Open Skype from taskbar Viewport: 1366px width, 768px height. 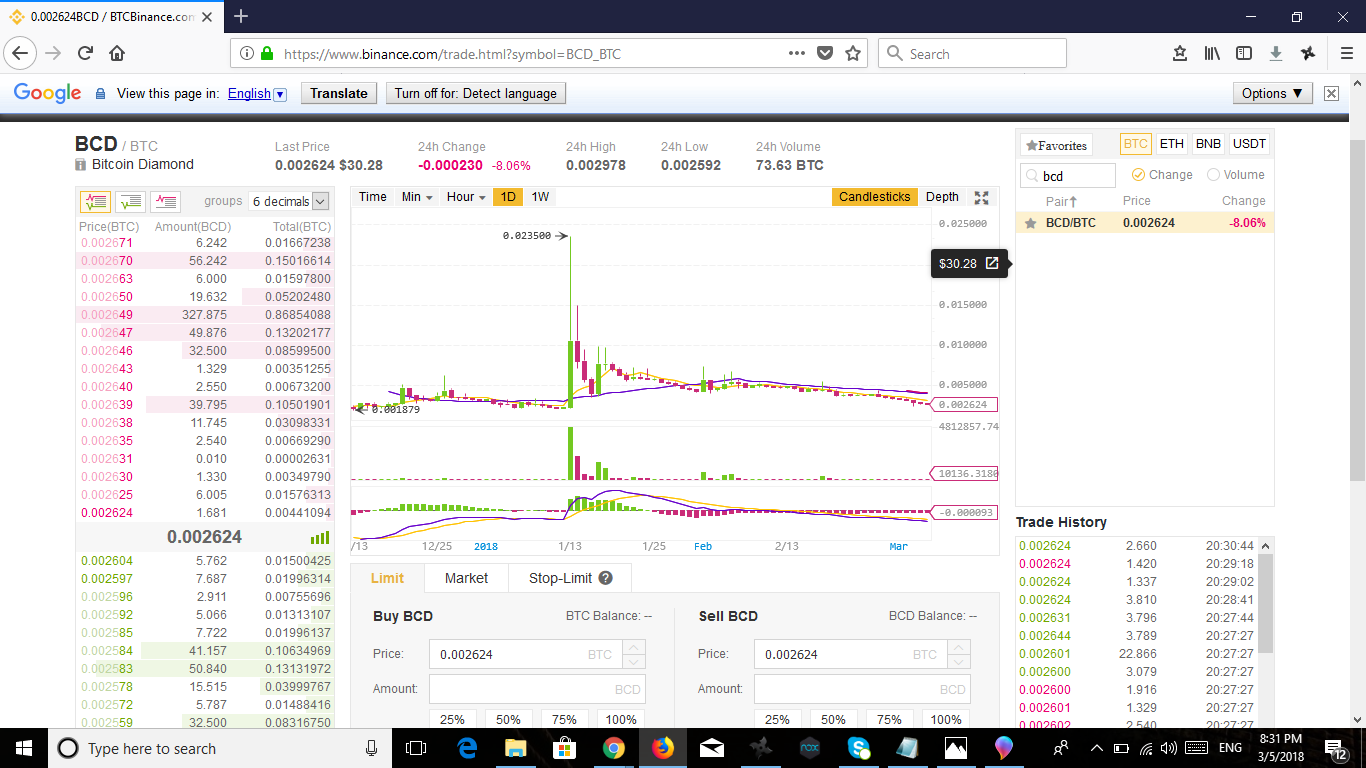(x=858, y=748)
